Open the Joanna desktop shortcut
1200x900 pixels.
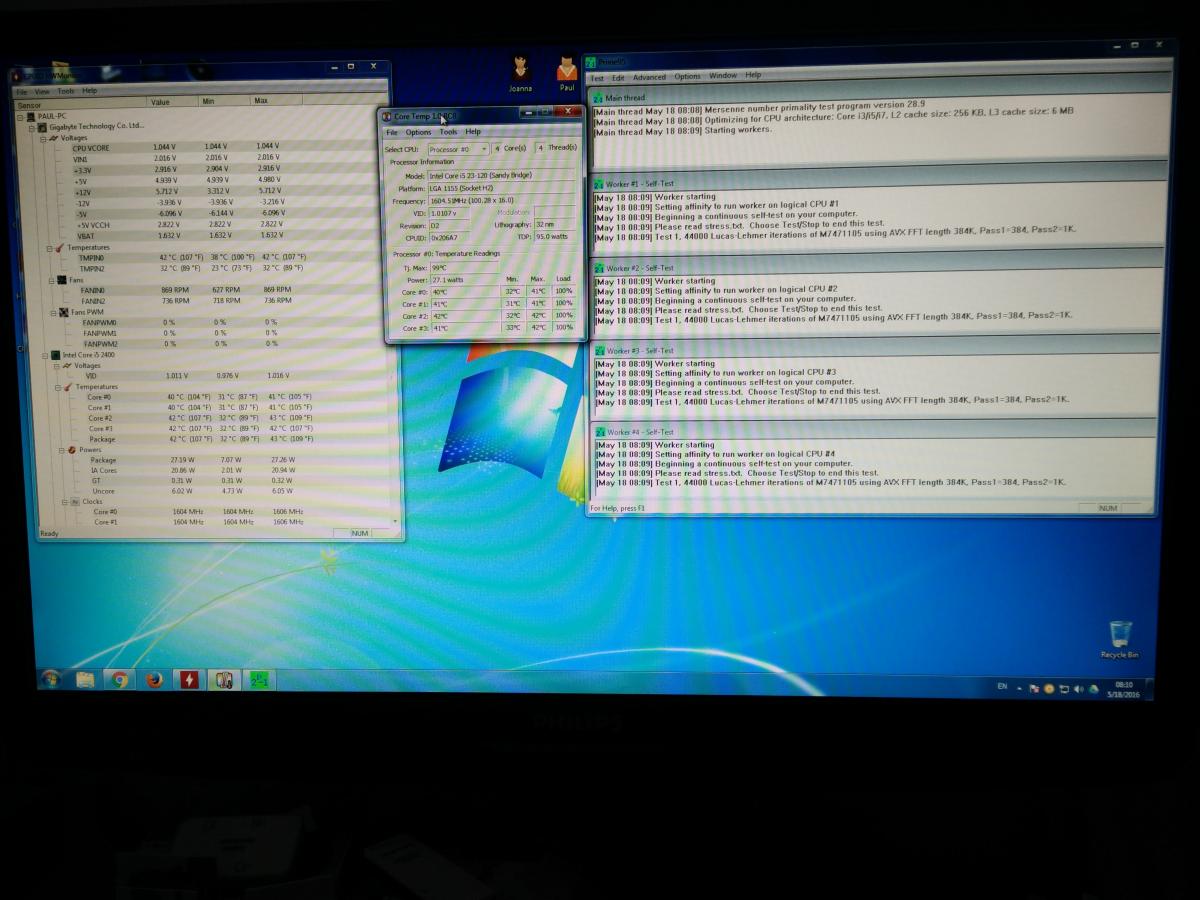[520, 73]
